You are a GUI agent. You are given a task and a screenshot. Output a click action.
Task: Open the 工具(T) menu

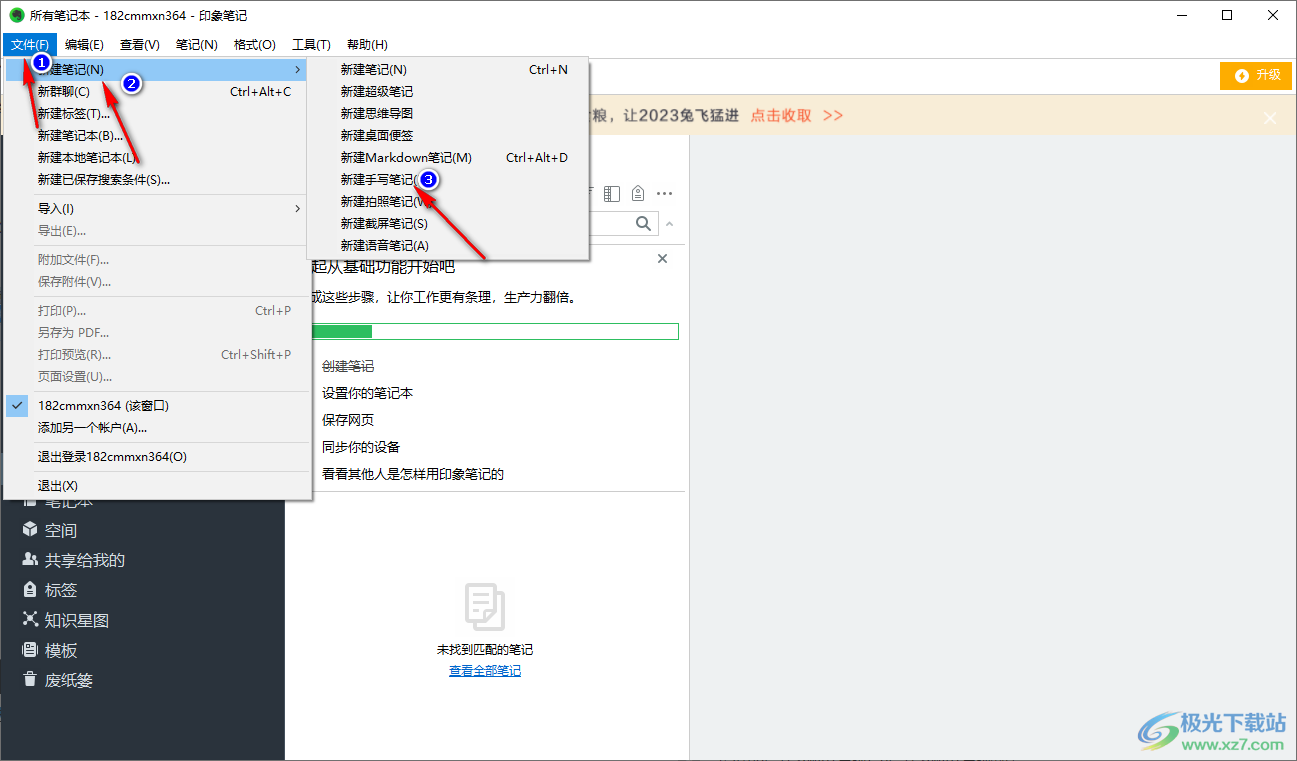[x=311, y=44]
